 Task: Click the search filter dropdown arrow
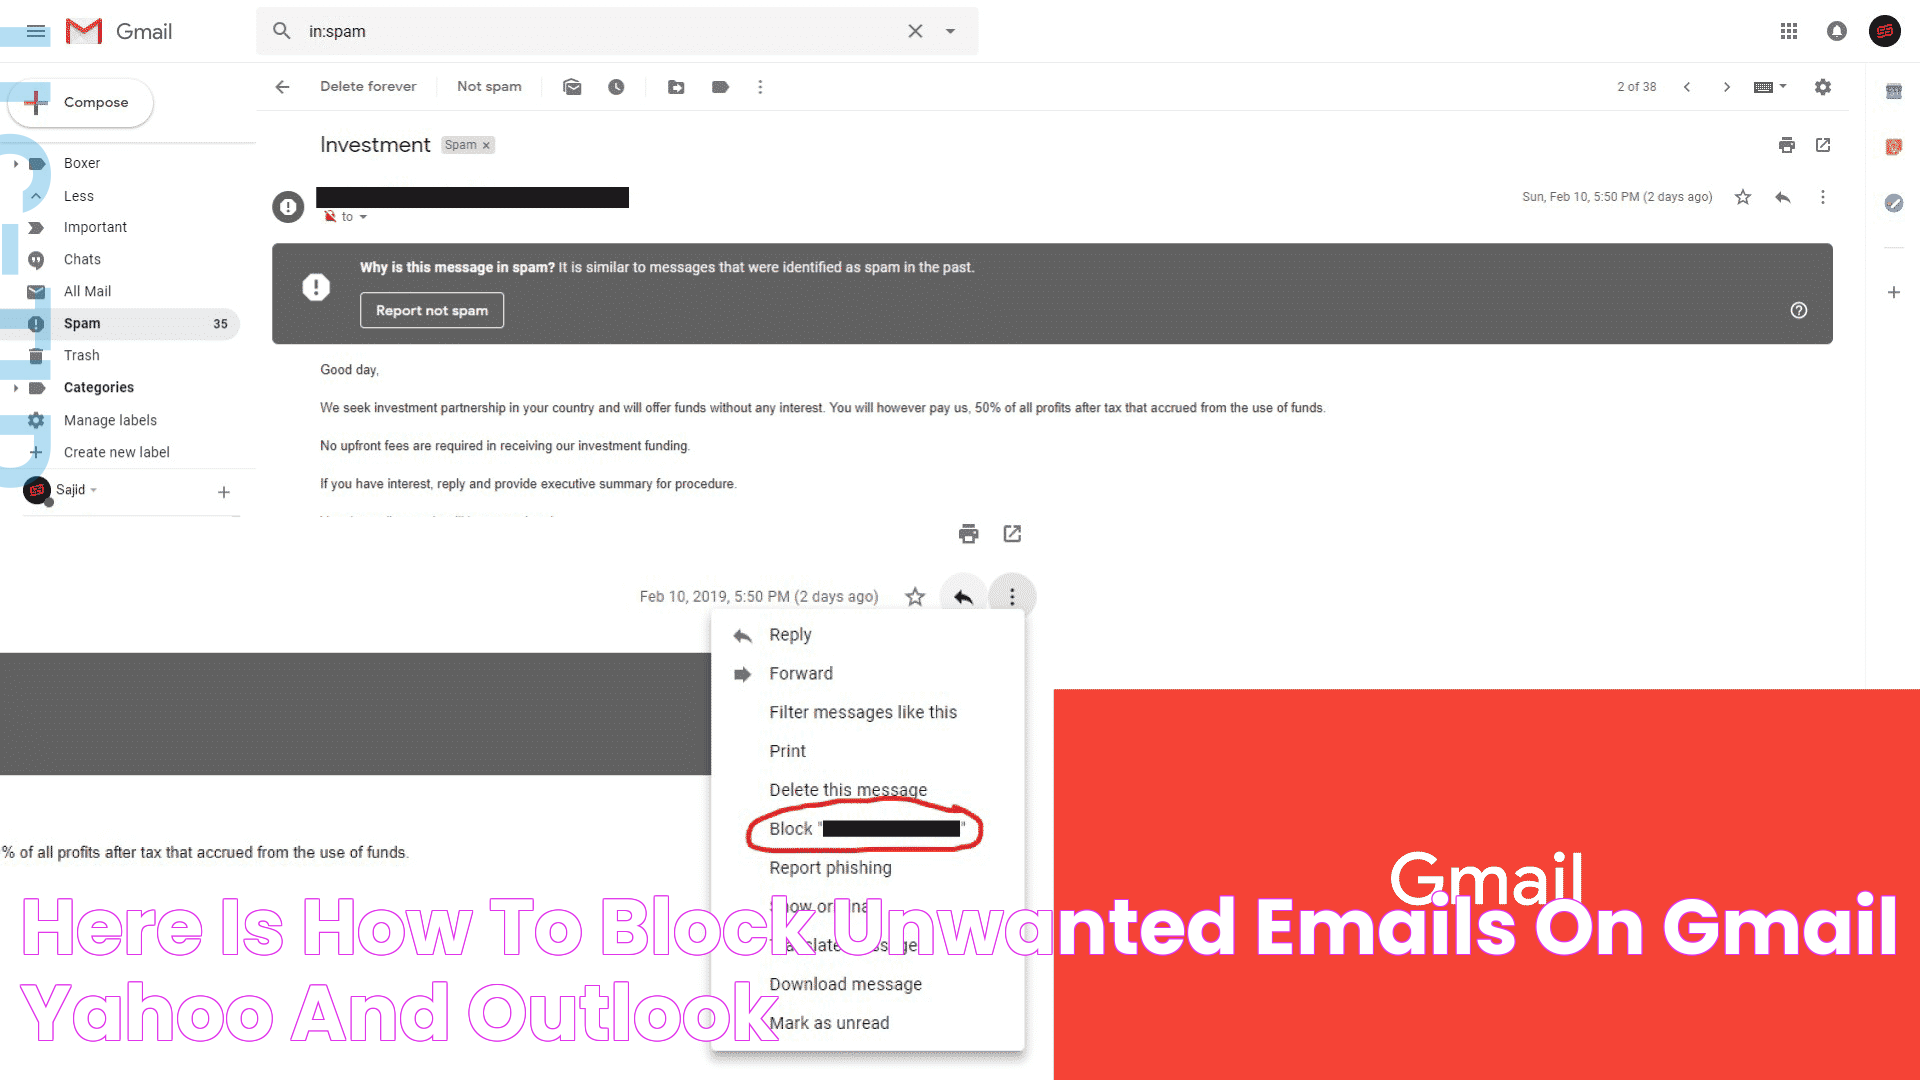pos(951,30)
